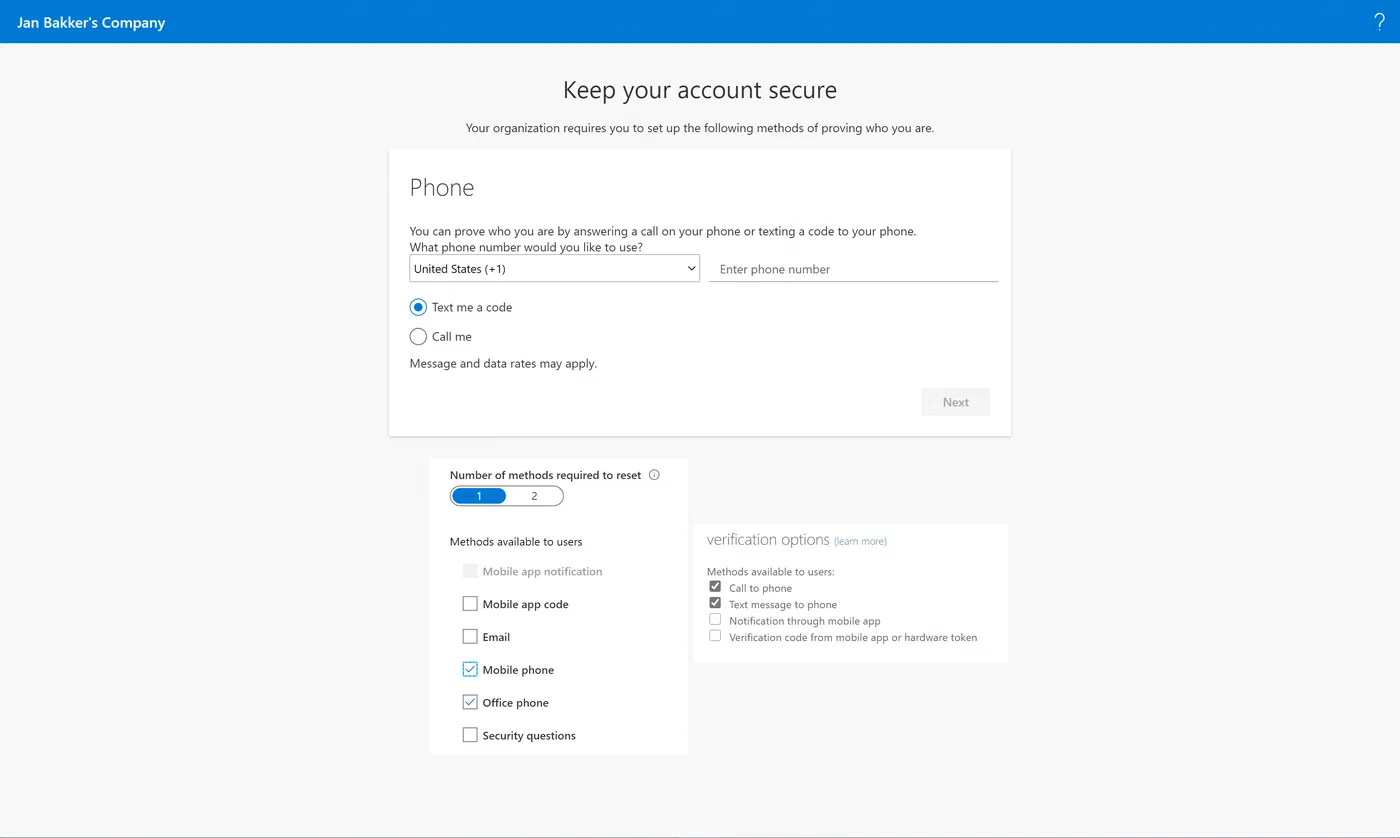
Task: Click the Message and data rates may apply text
Action: pos(503,364)
